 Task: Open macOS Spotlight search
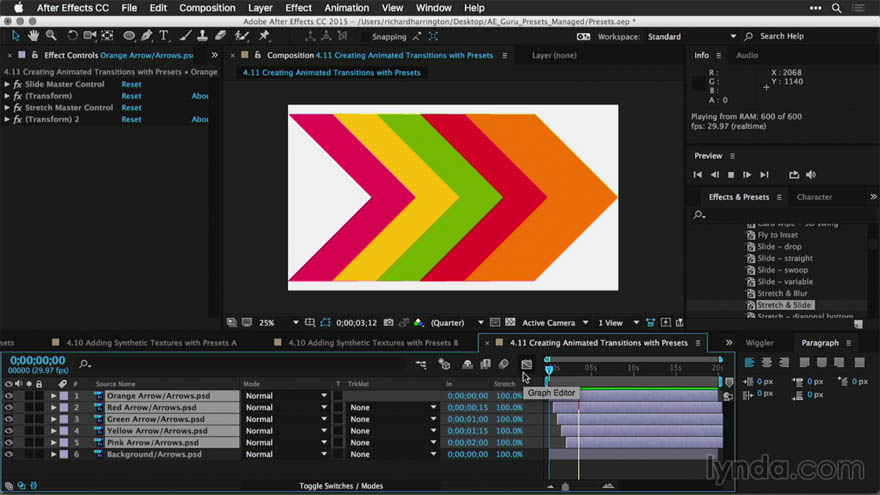point(836,8)
